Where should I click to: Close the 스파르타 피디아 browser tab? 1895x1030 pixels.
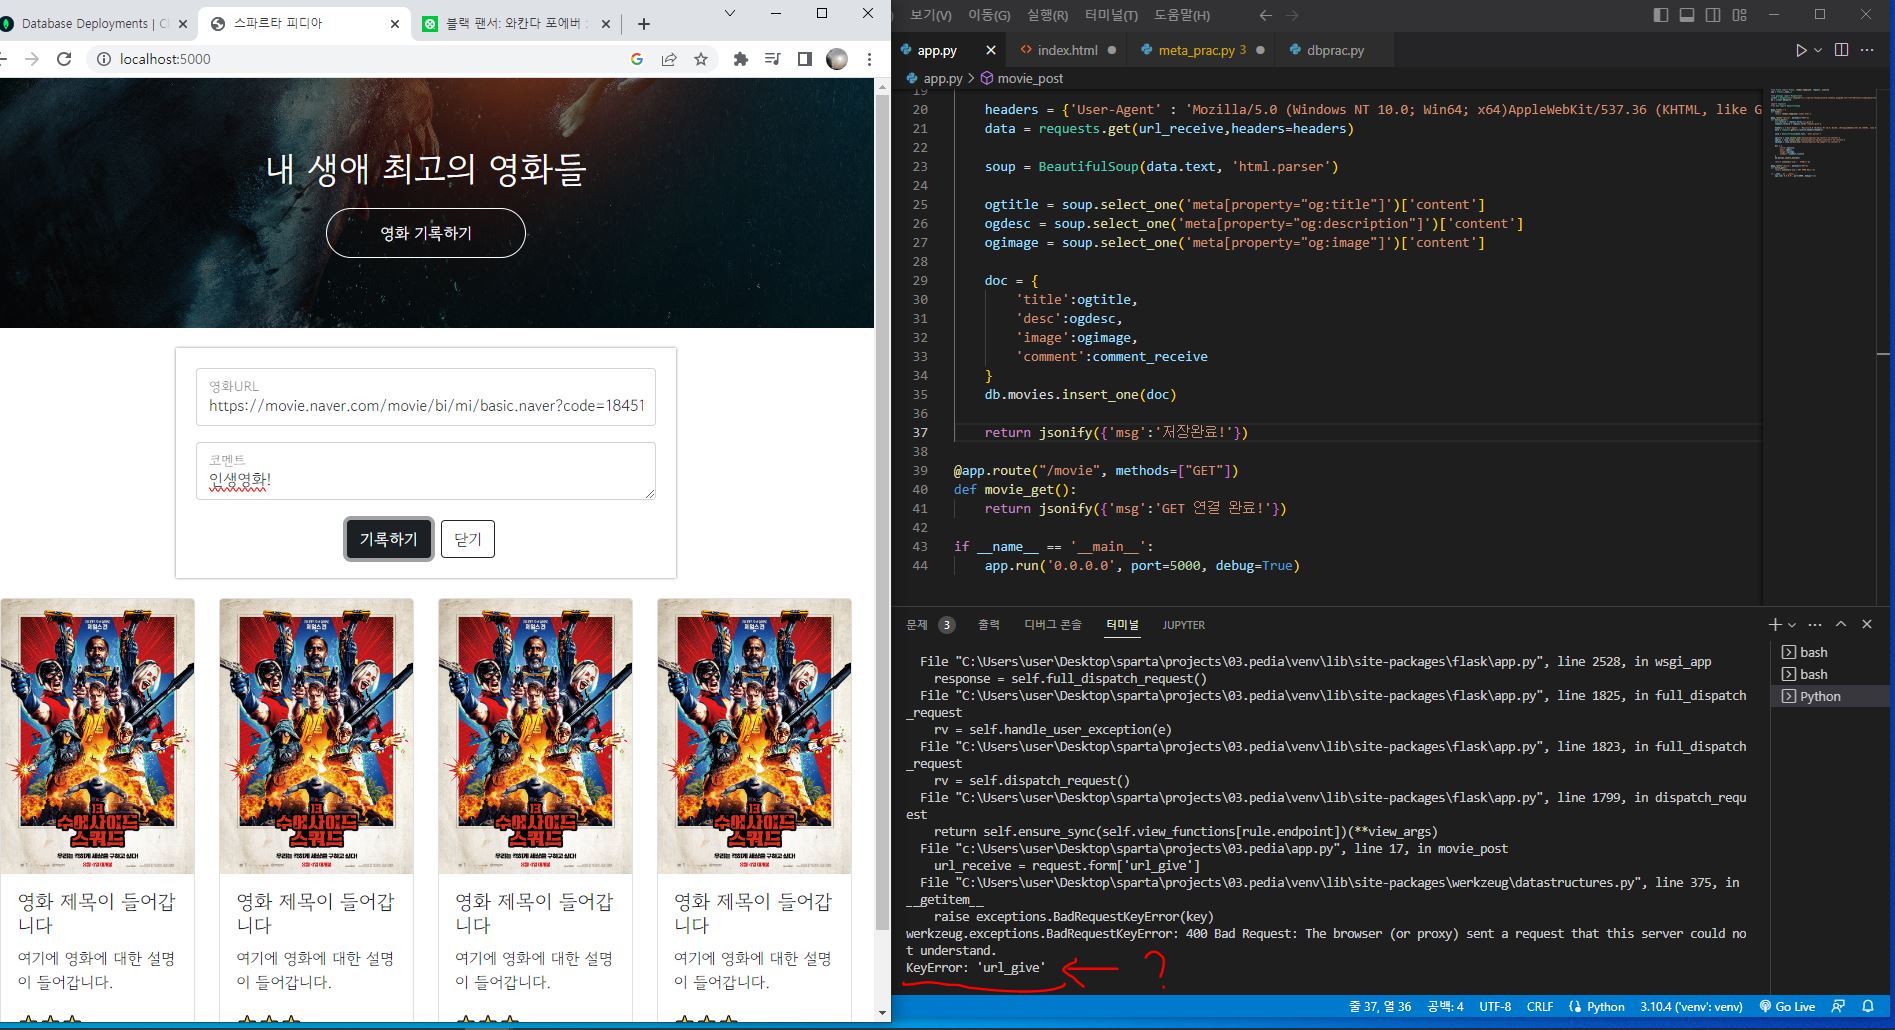(395, 24)
